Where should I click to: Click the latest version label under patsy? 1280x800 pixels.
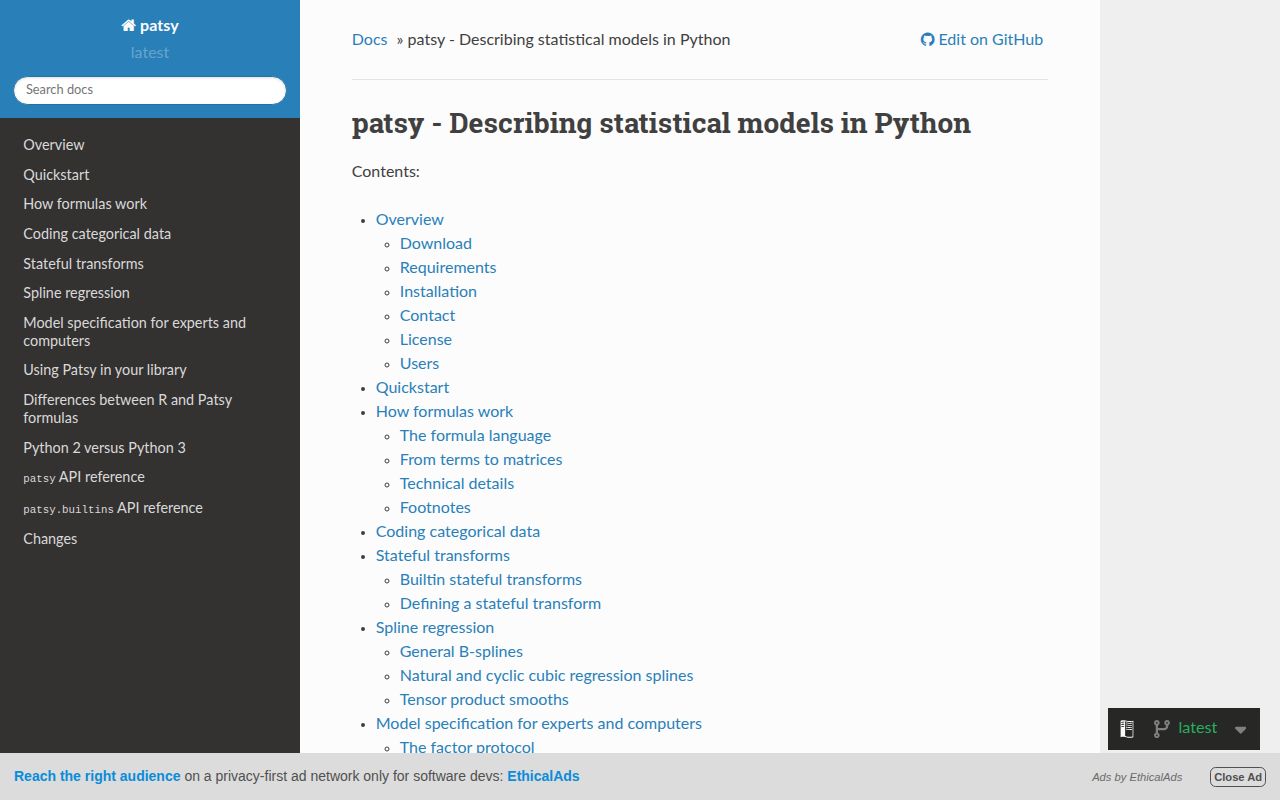[150, 53]
